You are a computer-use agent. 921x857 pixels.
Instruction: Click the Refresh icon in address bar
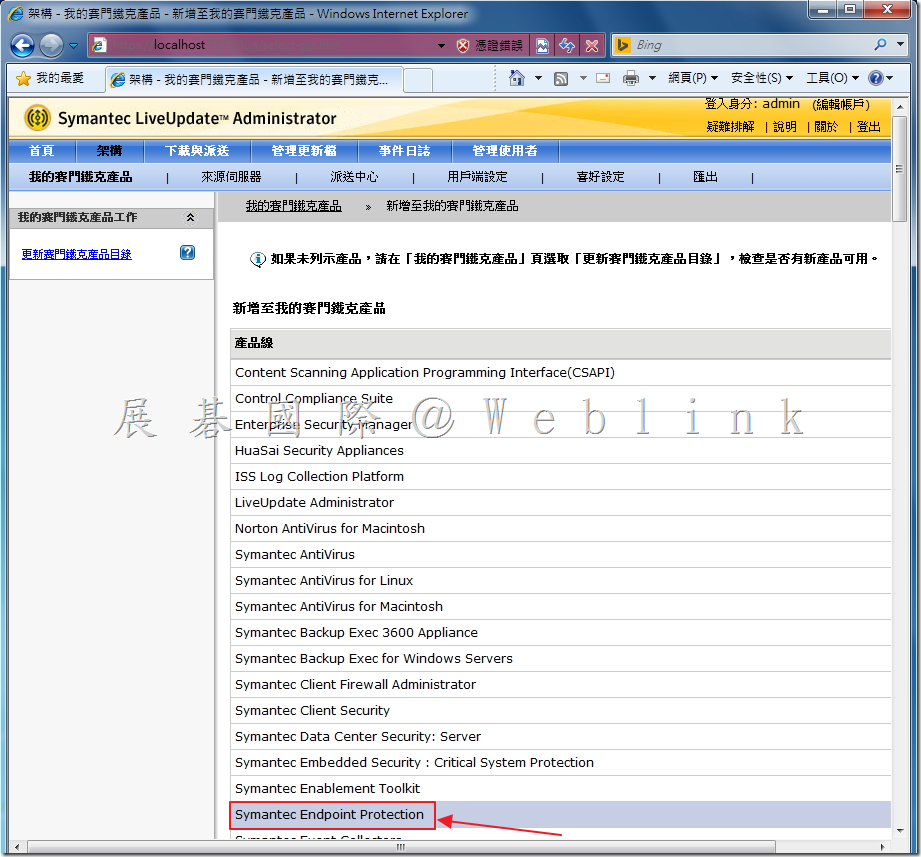point(567,45)
